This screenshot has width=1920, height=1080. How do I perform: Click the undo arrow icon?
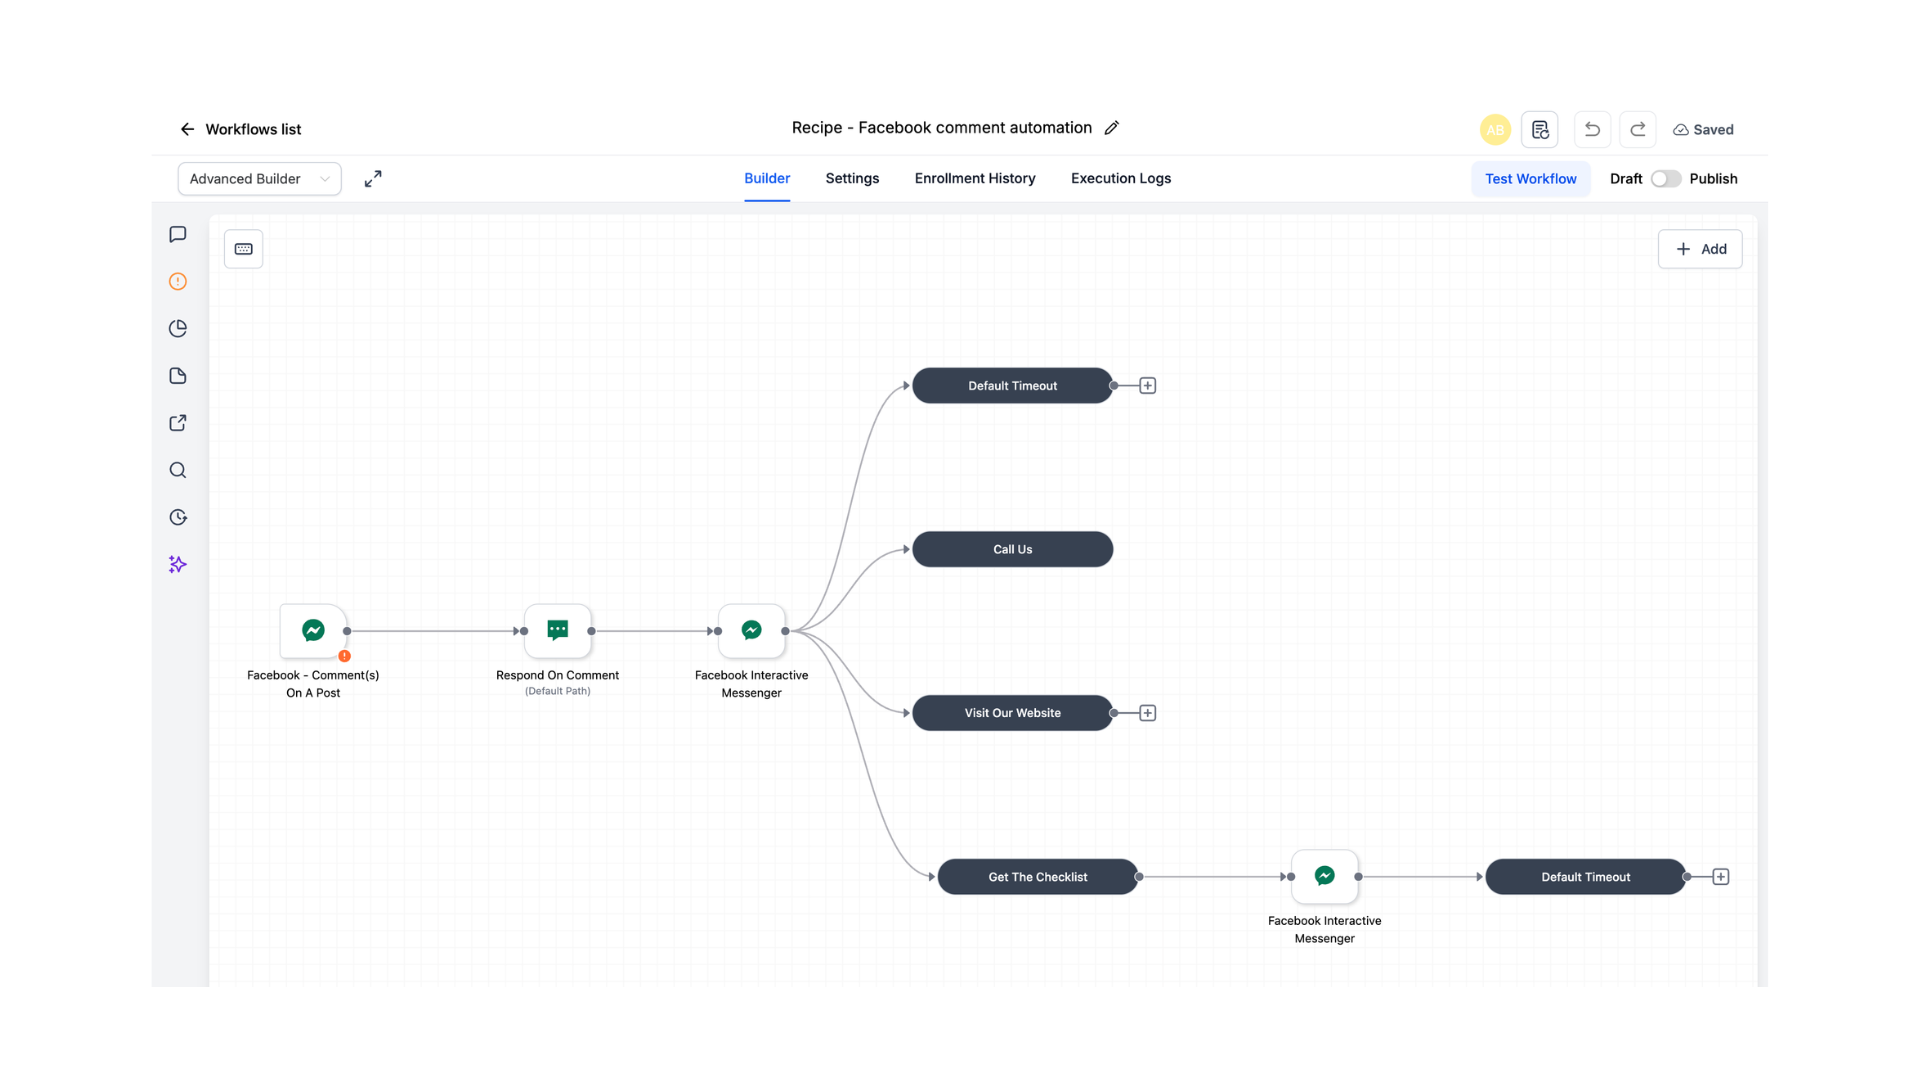click(1592, 129)
